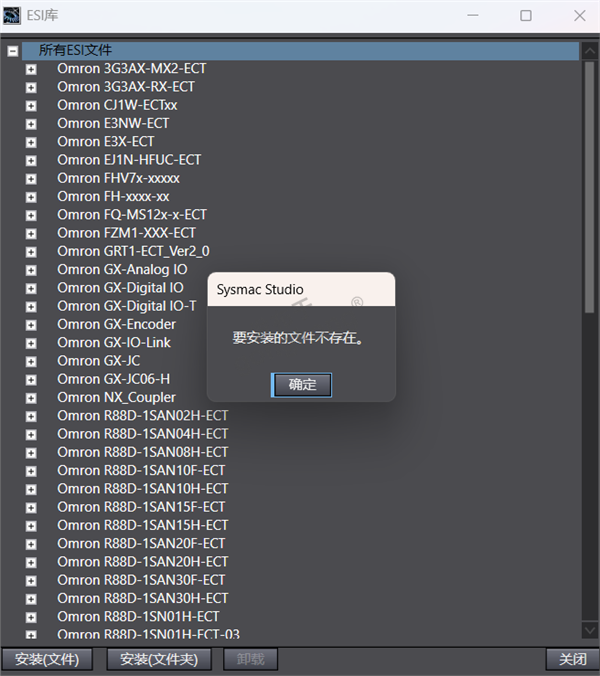
Task: Expand the Omron R88D-1SAN02H-ECT node
Action: 31,416
